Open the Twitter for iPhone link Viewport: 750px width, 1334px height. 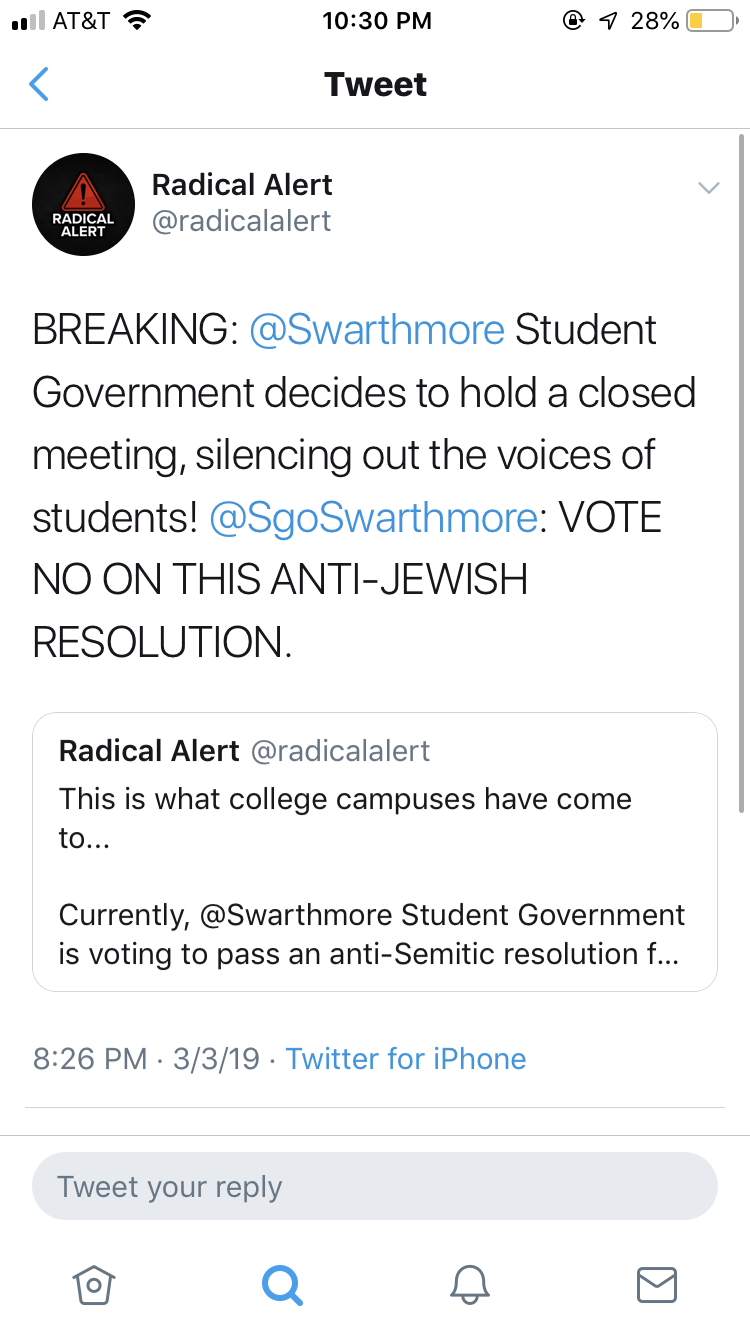coord(406,1059)
